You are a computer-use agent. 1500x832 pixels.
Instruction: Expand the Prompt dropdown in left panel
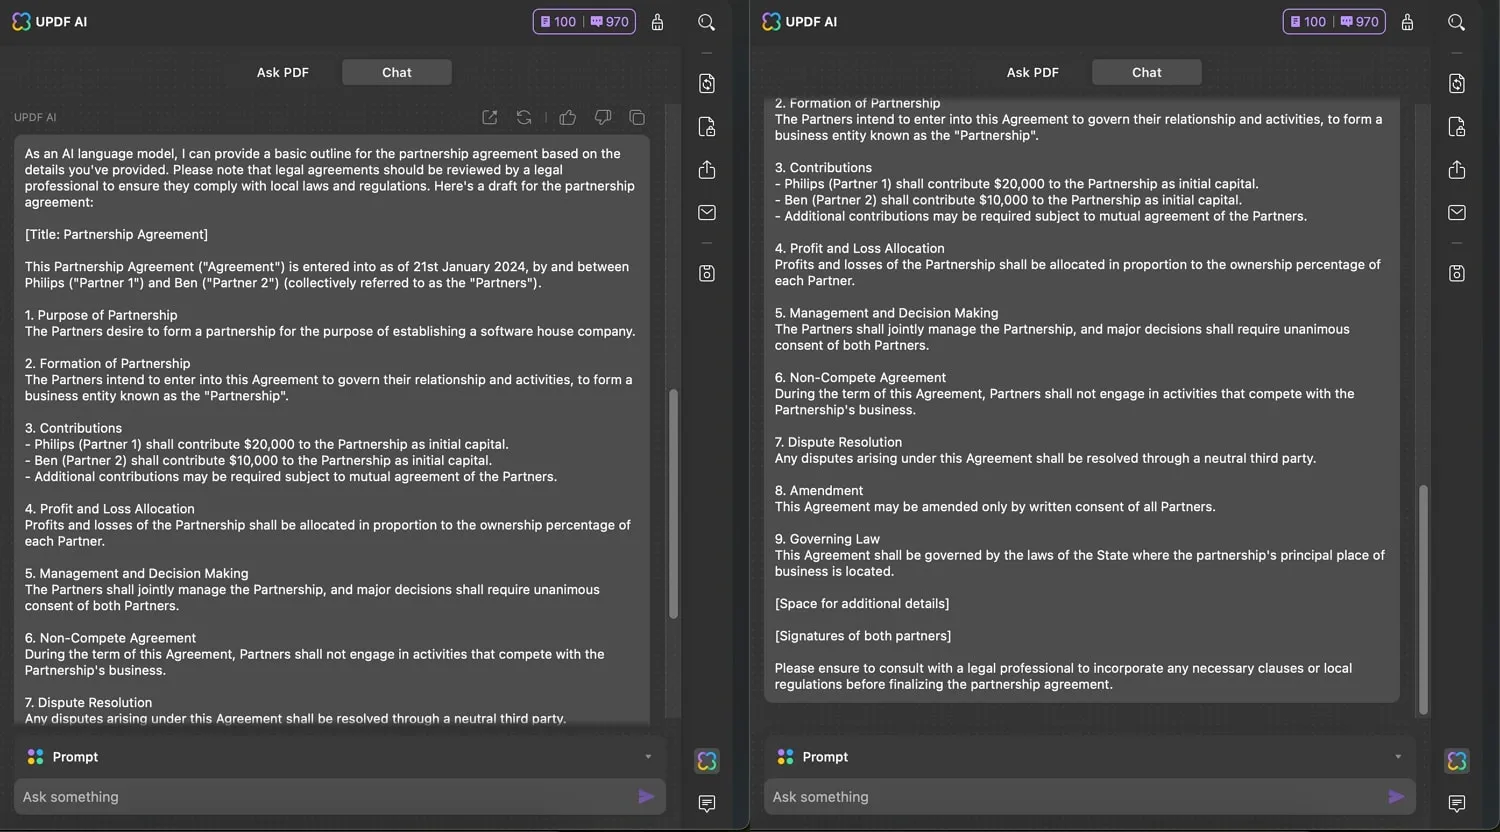tap(647, 757)
